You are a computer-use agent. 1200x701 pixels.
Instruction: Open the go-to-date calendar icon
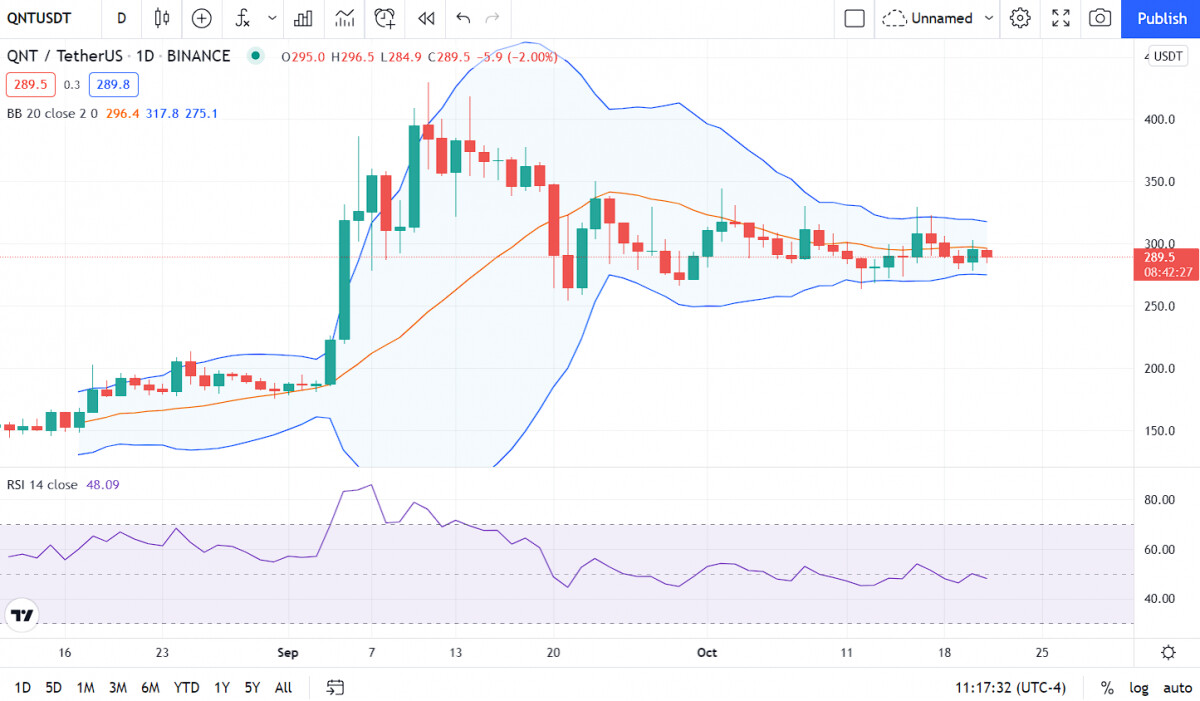[x=335, y=688]
